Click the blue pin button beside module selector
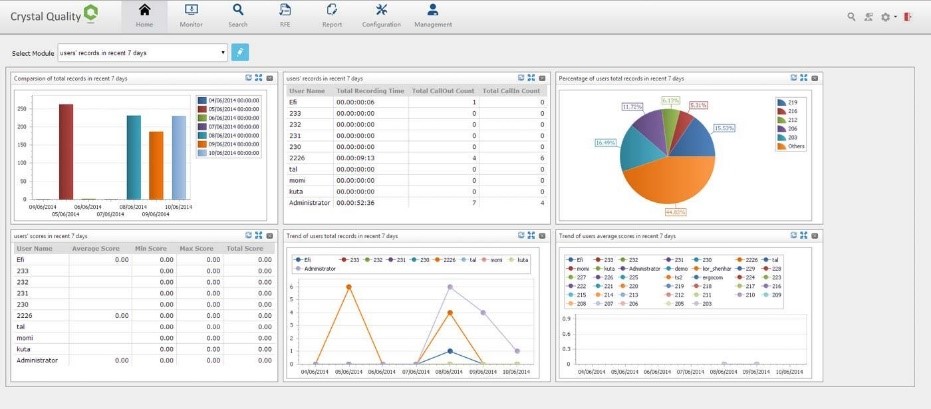This screenshot has width=931, height=409. pos(240,52)
